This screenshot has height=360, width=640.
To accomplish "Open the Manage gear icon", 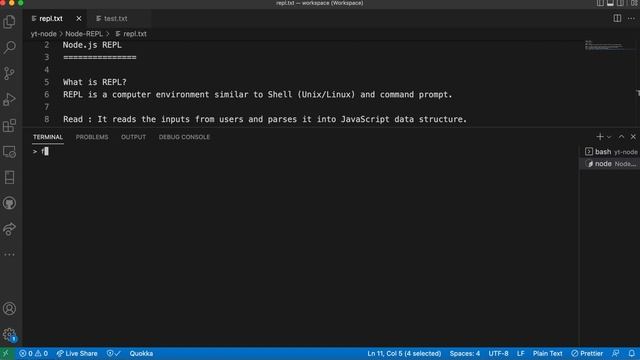I will 9,335.
